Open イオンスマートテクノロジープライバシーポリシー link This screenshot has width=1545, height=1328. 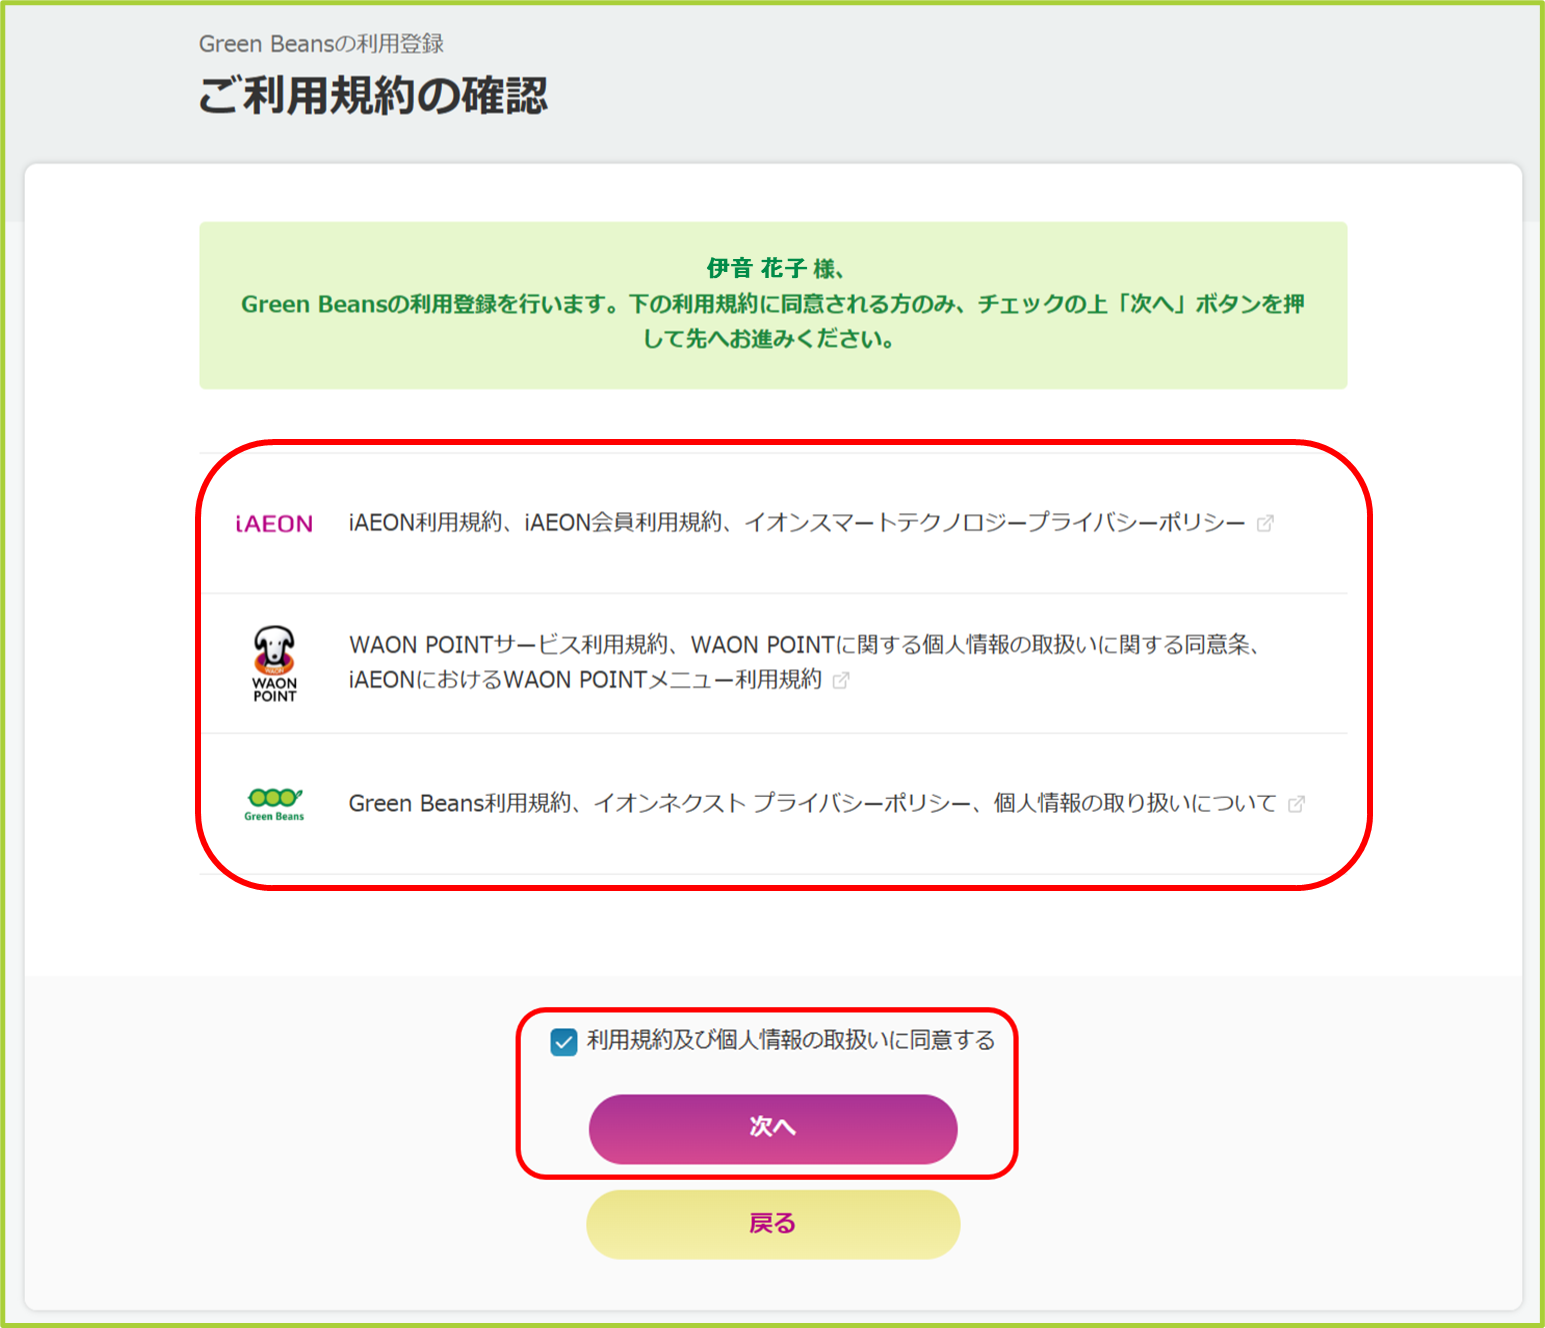click(x=995, y=523)
